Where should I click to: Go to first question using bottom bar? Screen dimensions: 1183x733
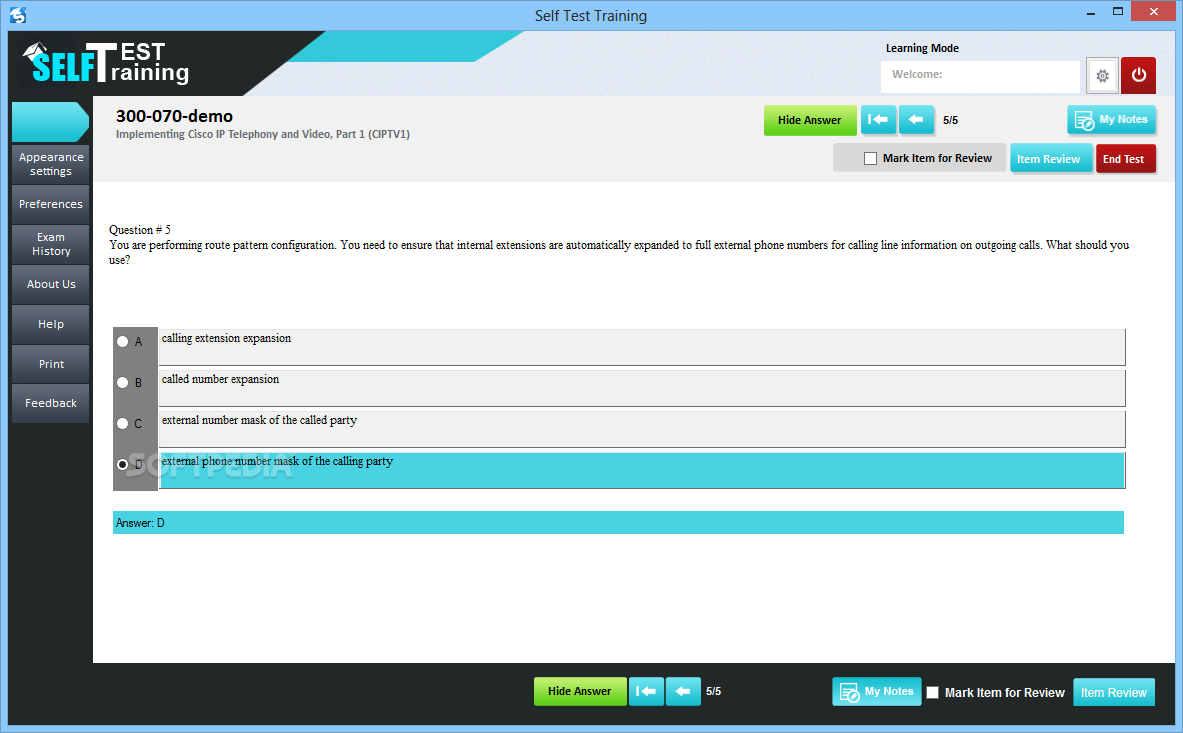pos(646,691)
